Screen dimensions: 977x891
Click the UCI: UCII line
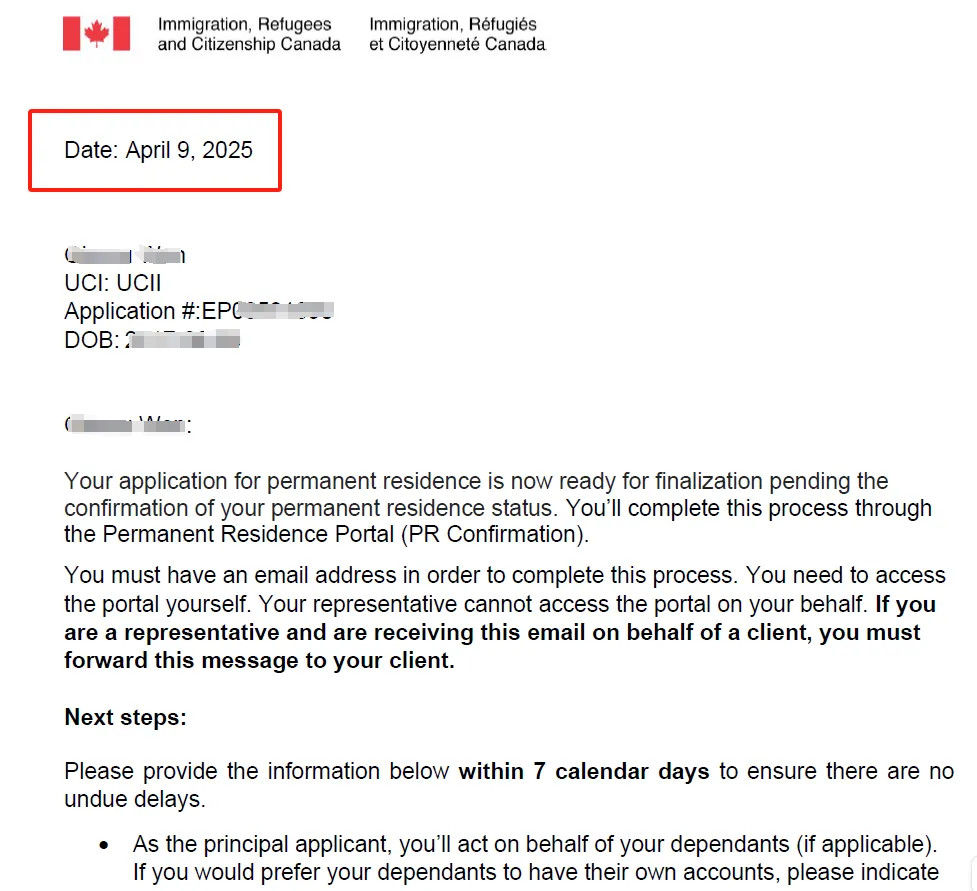point(113,283)
